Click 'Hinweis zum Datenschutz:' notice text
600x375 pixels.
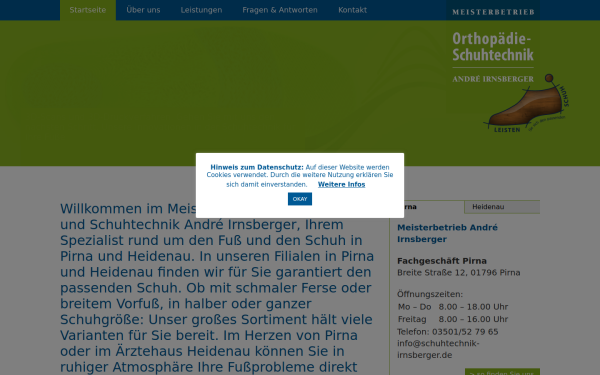(x=257, y=167)
